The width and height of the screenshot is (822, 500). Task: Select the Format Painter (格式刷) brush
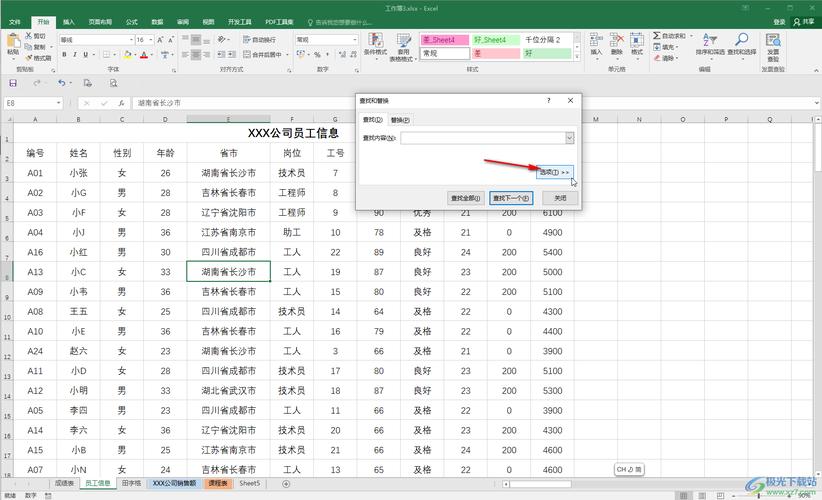[x=28, y=58]
